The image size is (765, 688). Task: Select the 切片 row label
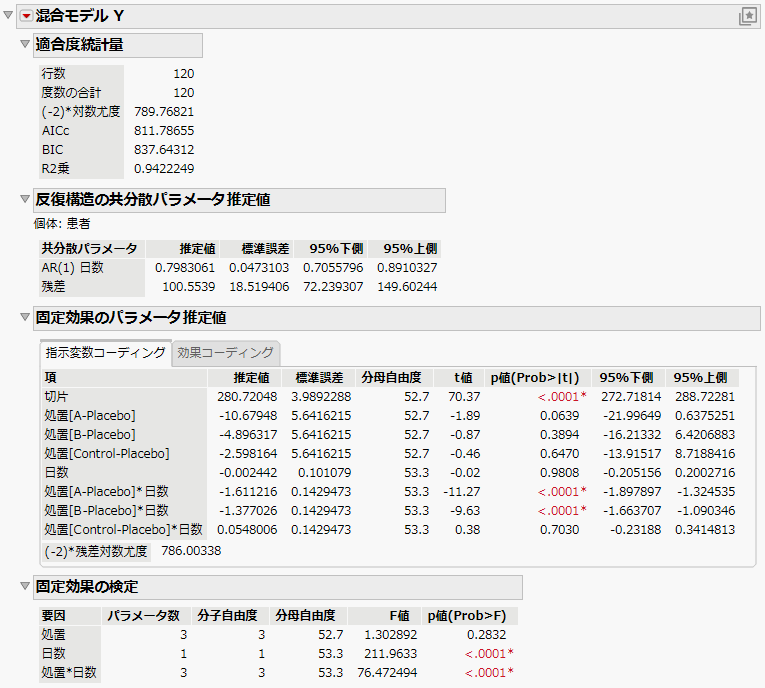pyautogui.click(x=57, y=397)
